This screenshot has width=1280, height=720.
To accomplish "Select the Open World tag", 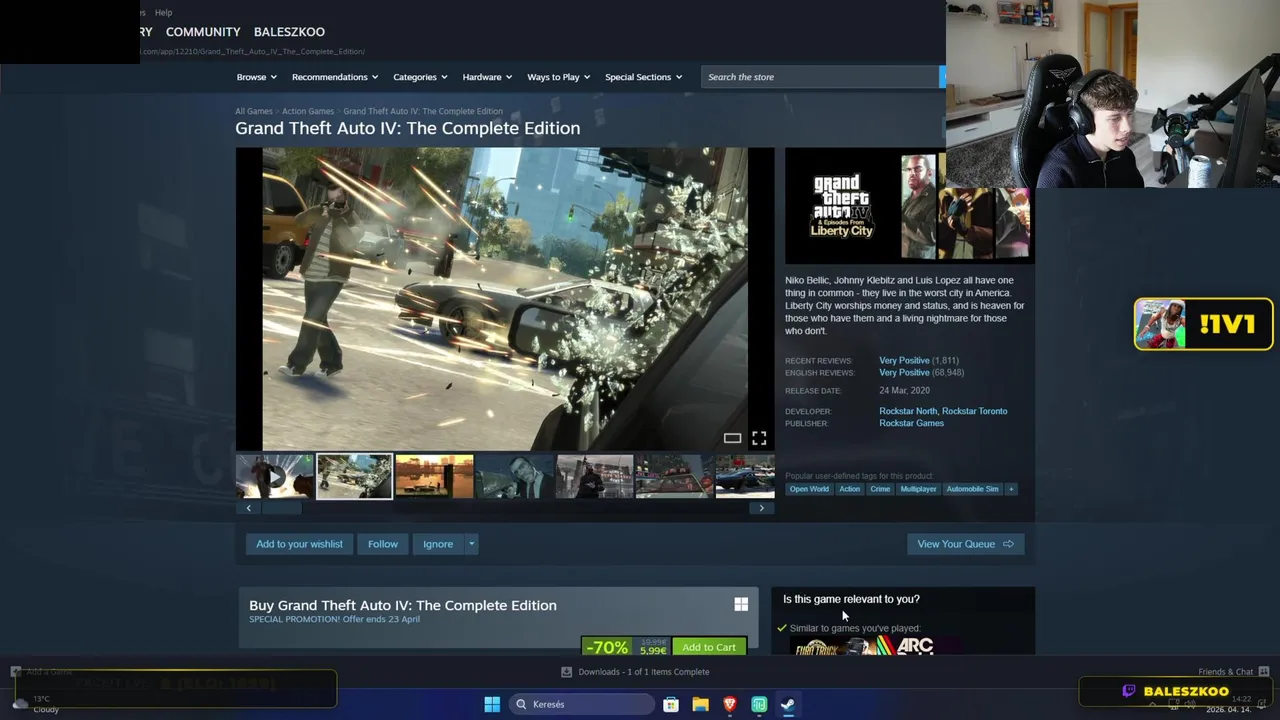I will pyautogui.click(x=809, y=489).
